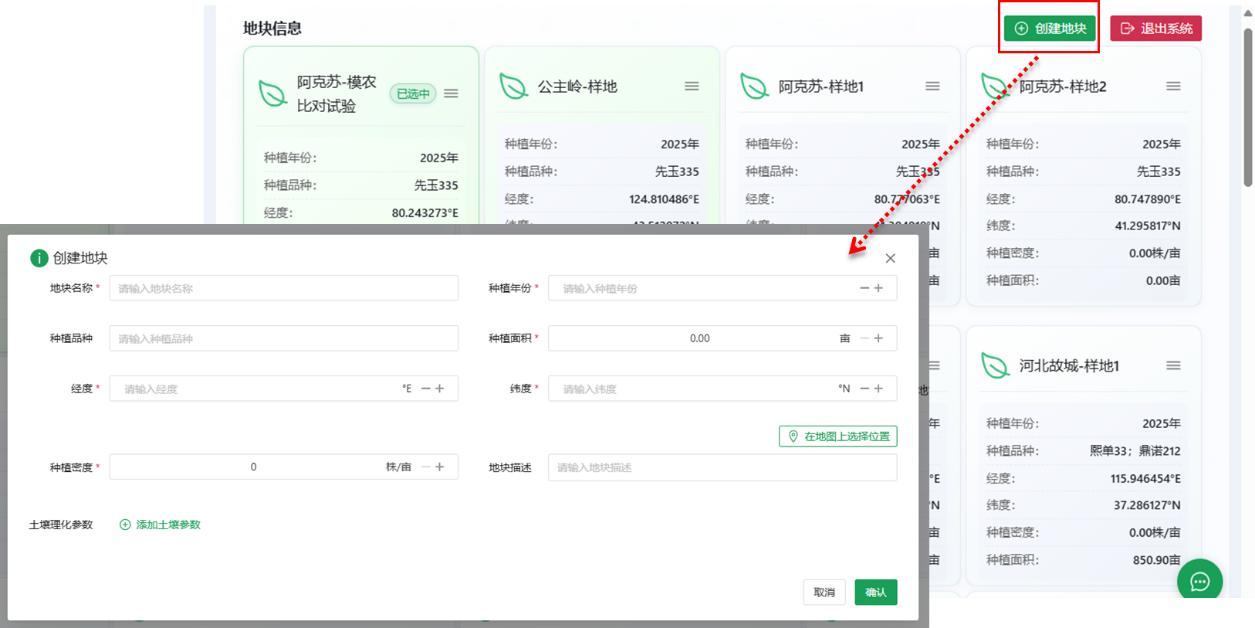The width and height of the screenshot is (1255, 628).
Task: Open menu icon on 河北故城-样地1 card
Action: pos(1174,366)
